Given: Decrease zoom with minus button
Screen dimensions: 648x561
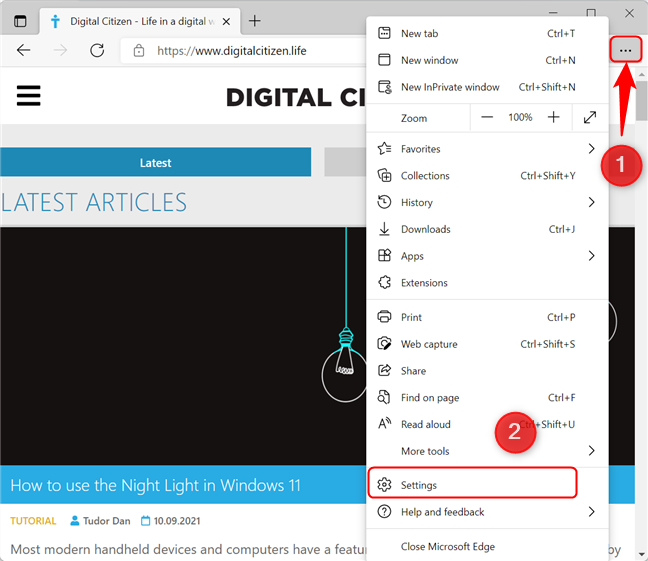Looking at the screenshot, I should (487, 117).
